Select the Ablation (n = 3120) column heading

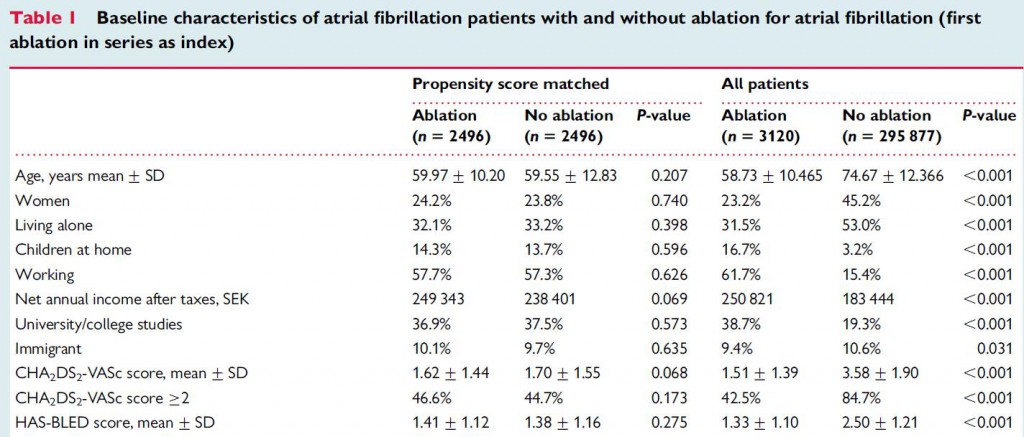(x=759, y=125)
